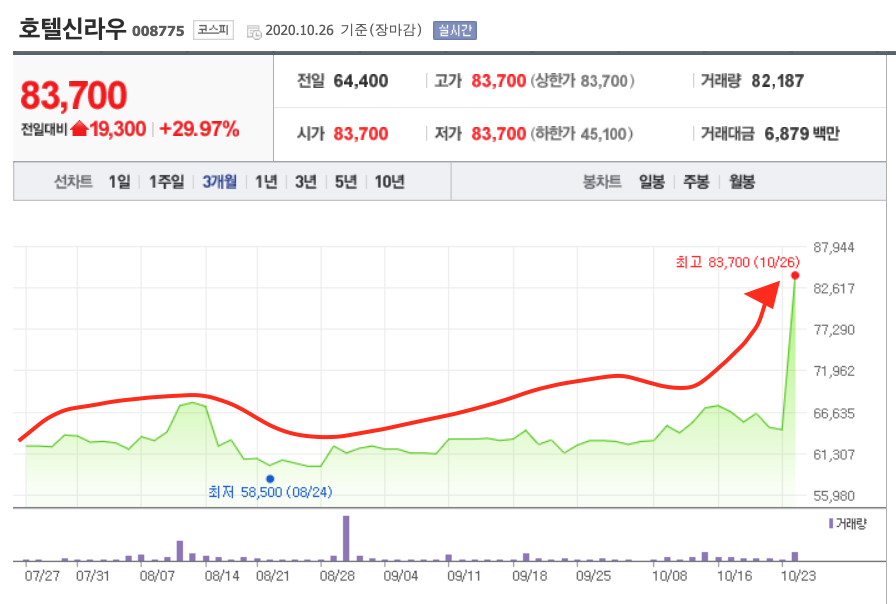Screen dimensions: 896x604
Task: Click the trading value 6,879 백만
Action: click(802, 134)
